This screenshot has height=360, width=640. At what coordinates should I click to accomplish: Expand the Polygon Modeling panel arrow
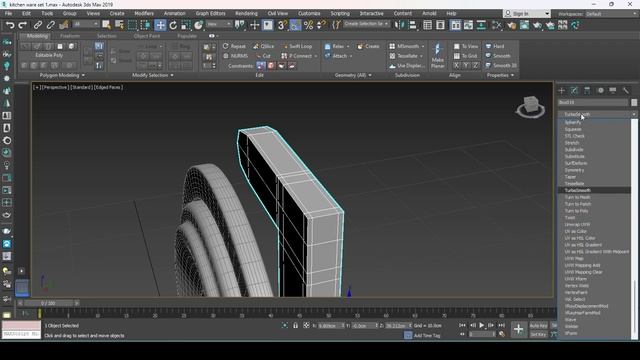pyautogui.click(x=83, y=76)
